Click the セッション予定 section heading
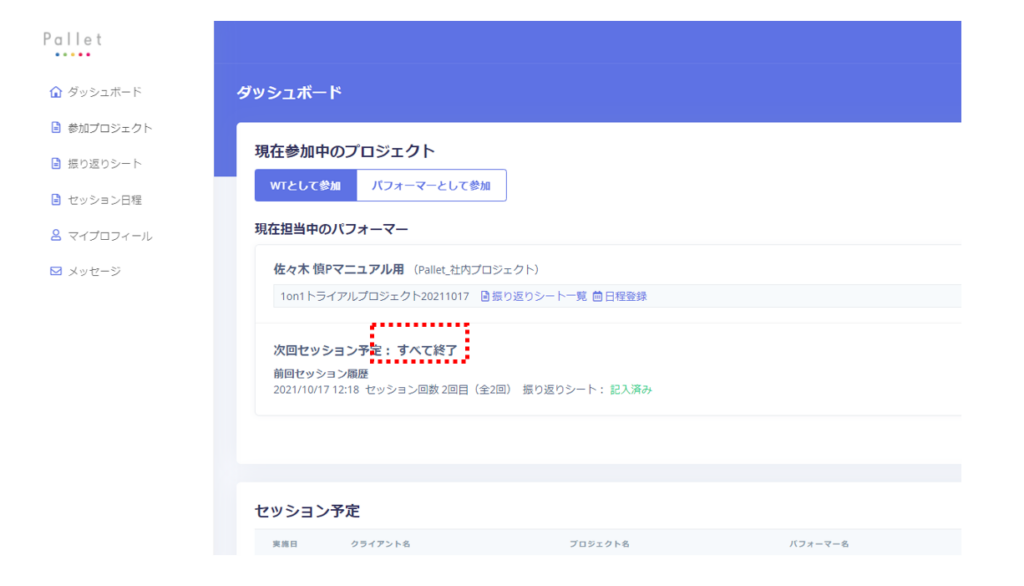The width and height of the screenshot is (1024, 586). pyautogui.click(x=307, y=511)
